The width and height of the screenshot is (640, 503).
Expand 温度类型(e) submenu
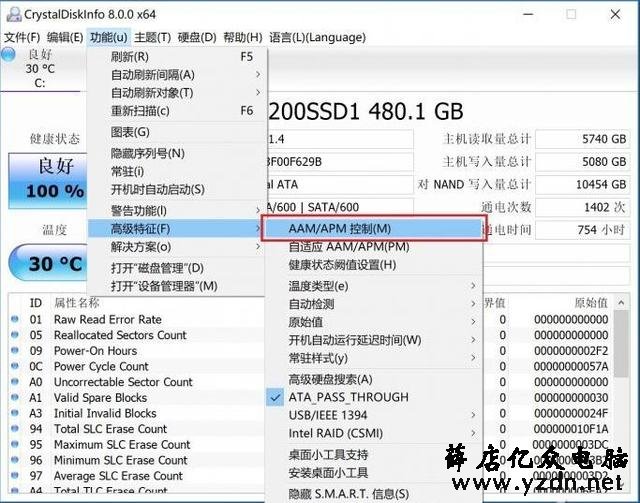coord(373,286)
